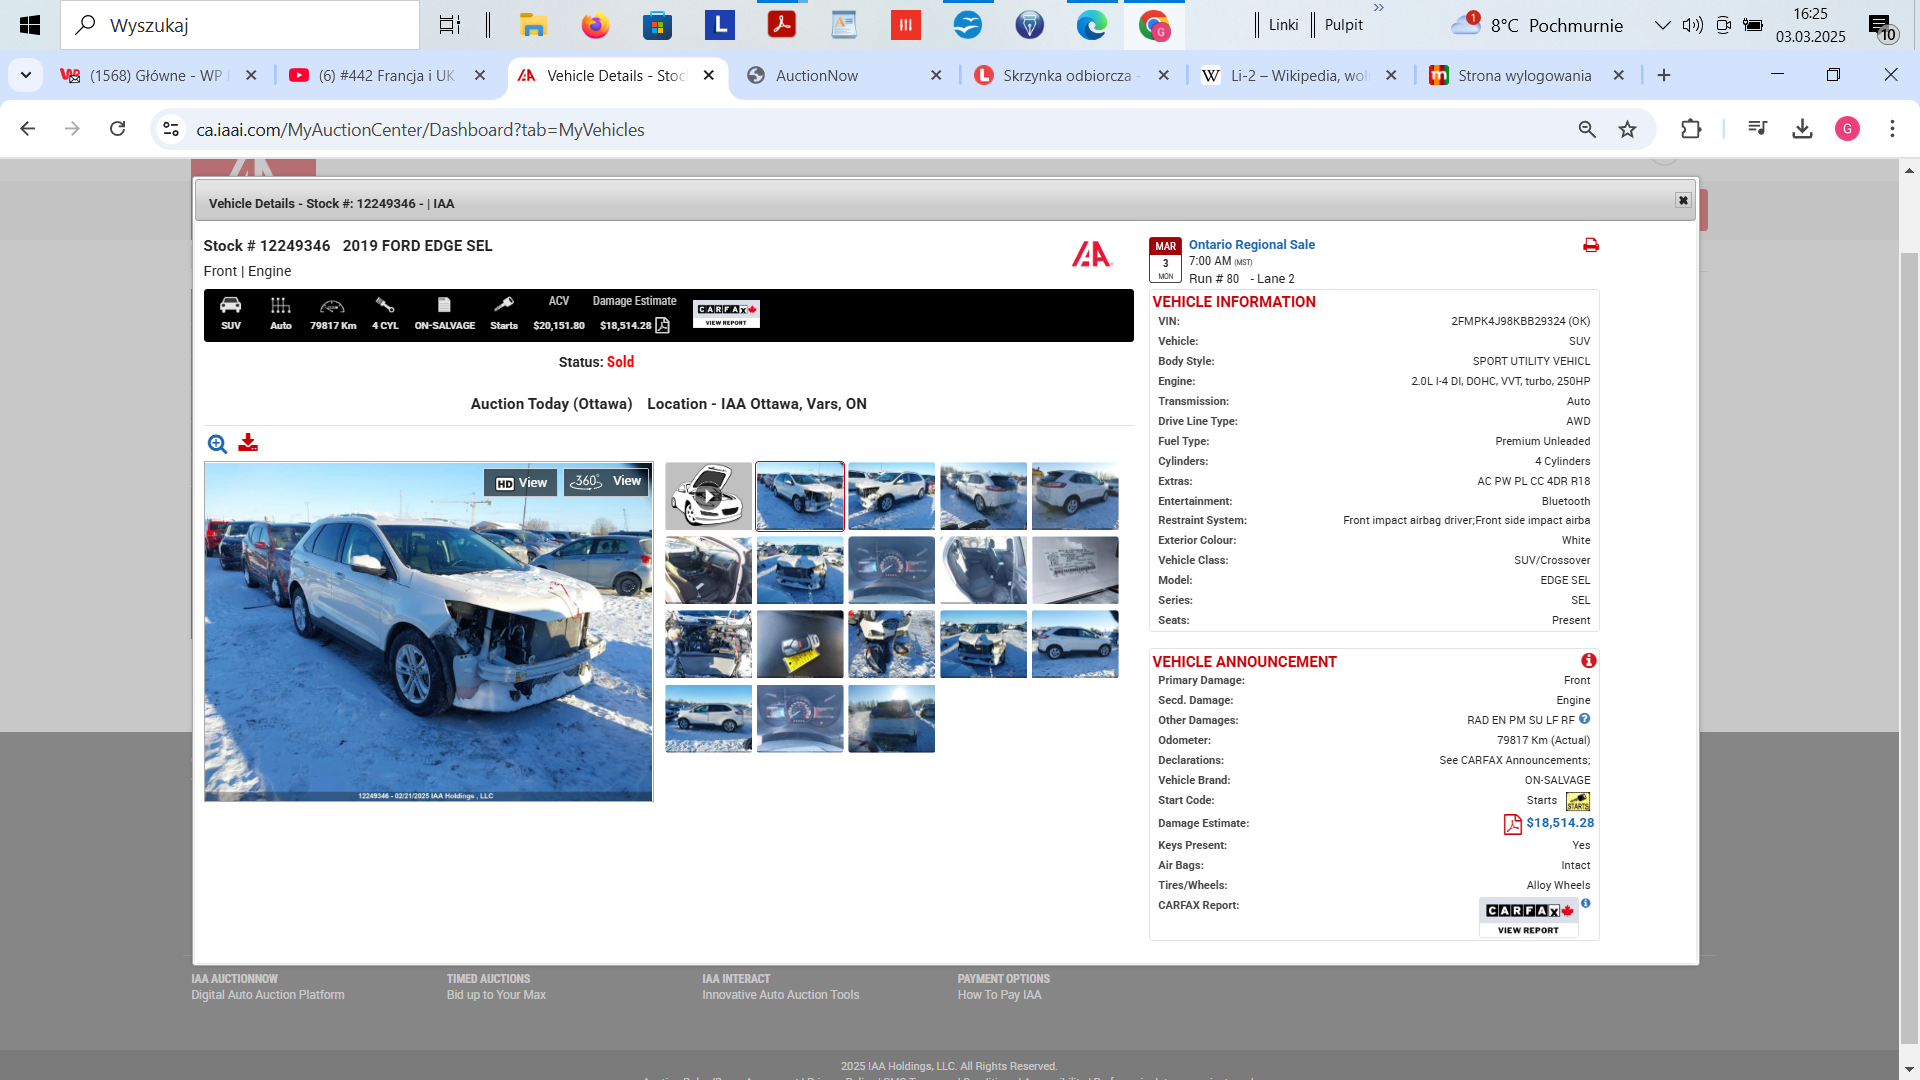Open Adobe Acrobat from the taskbar
1920x1080 pixels.
coord(781,25)
